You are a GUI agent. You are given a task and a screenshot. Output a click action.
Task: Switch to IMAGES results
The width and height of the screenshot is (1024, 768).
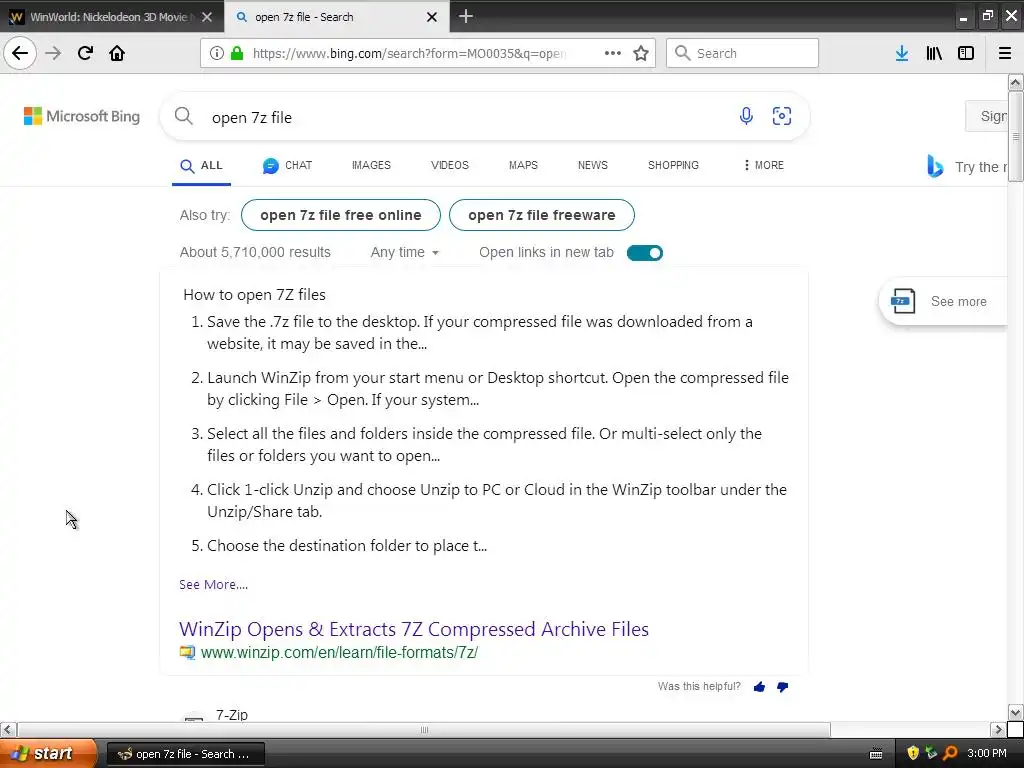coord(371,165)
